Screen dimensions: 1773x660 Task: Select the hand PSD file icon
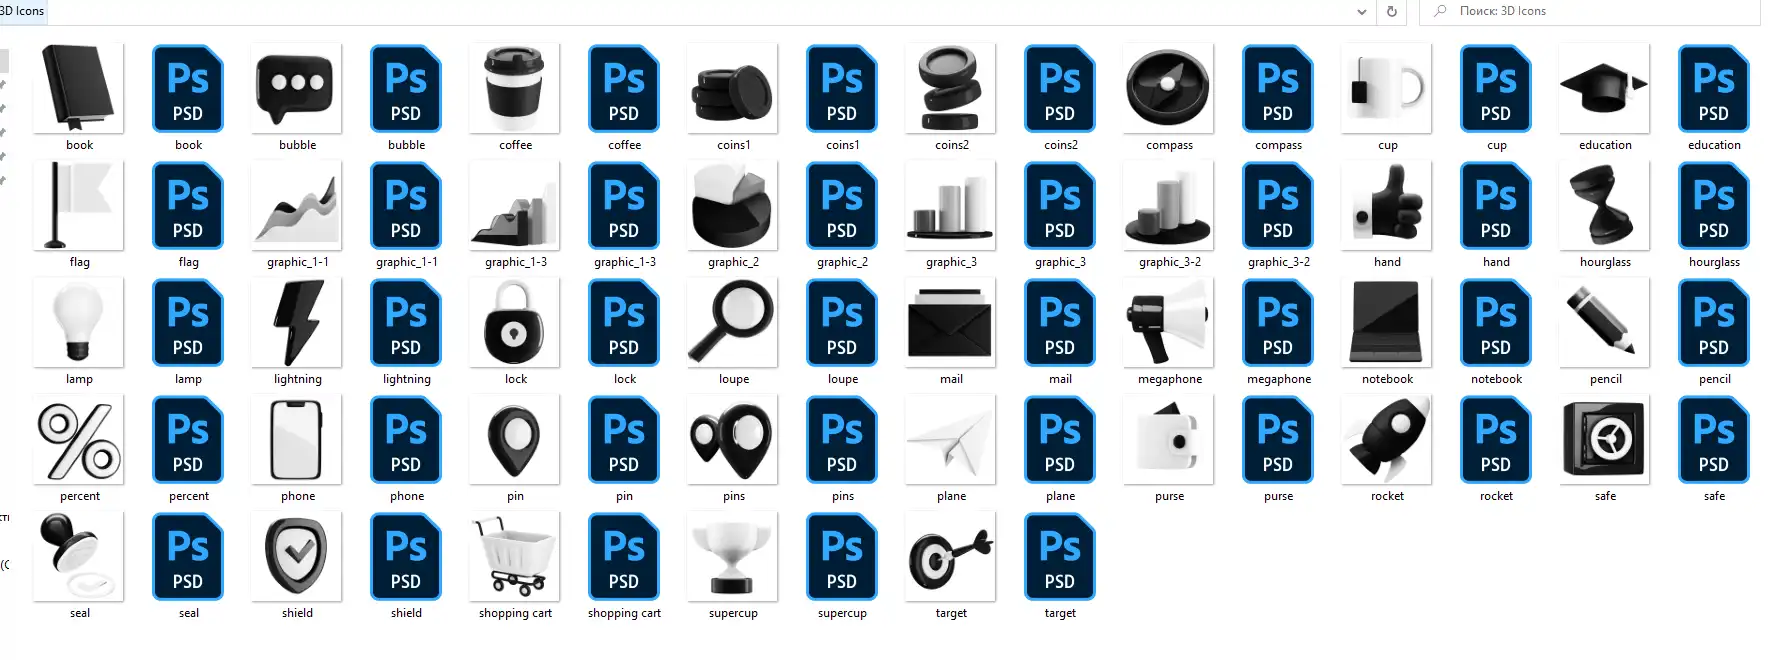click(1496, 205)
